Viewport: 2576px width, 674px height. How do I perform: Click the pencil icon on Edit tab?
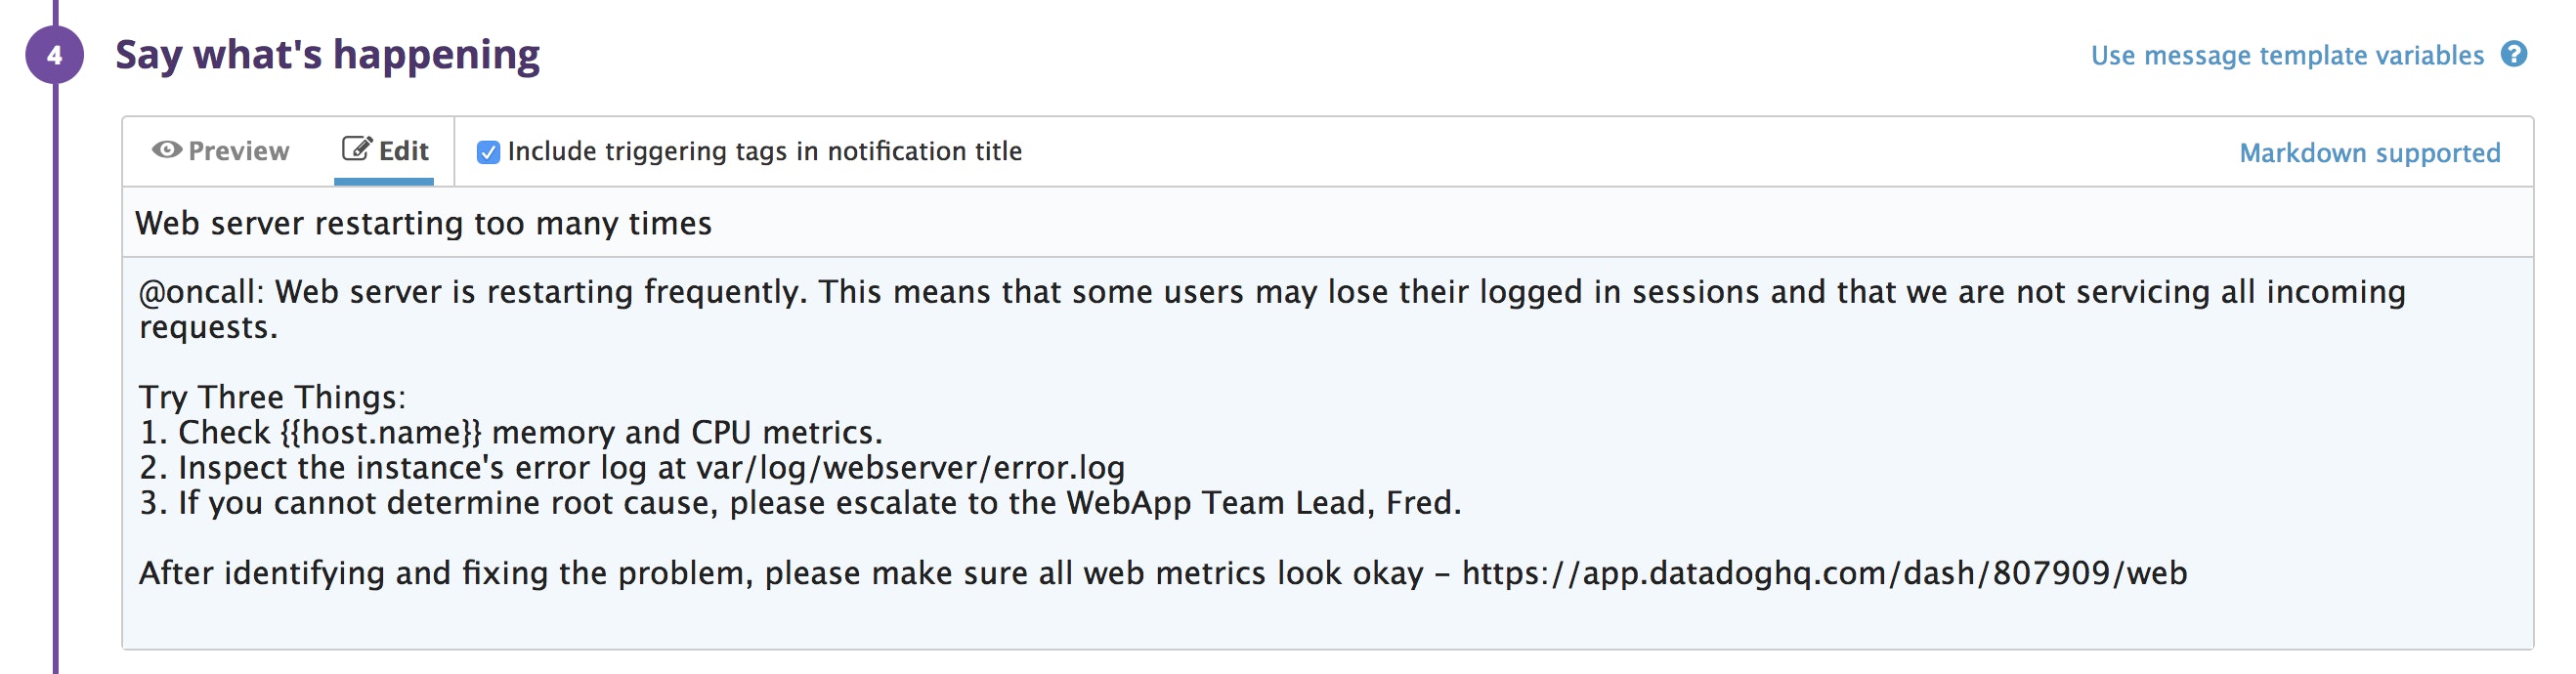357,149
